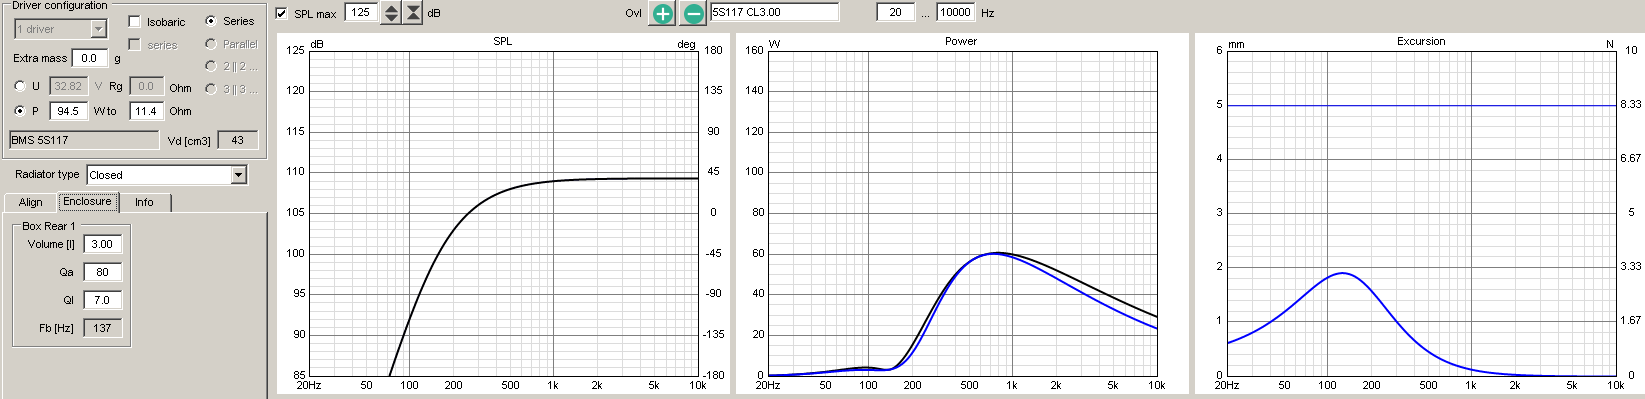
Task: Click Power graph title
Action: click(x=961, y=41)
